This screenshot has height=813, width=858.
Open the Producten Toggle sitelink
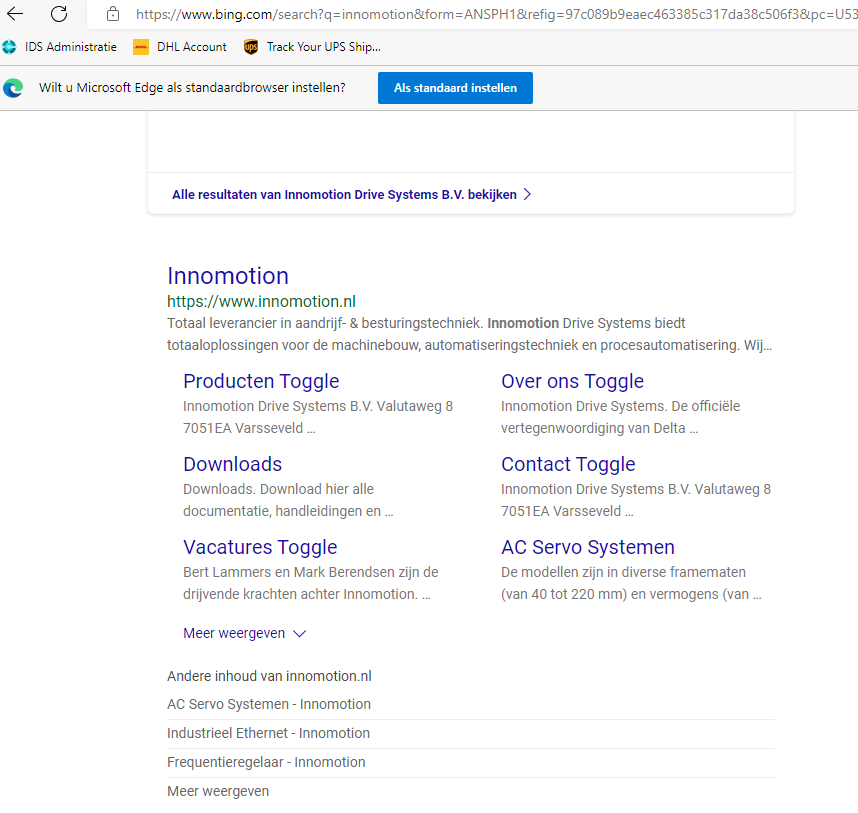click(x=261, y=381)
